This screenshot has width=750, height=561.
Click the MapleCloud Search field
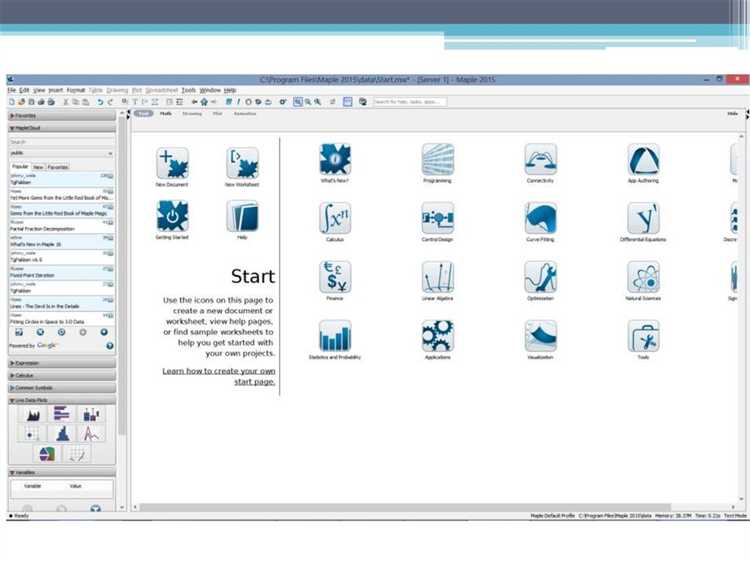click(x=62, y=142)
